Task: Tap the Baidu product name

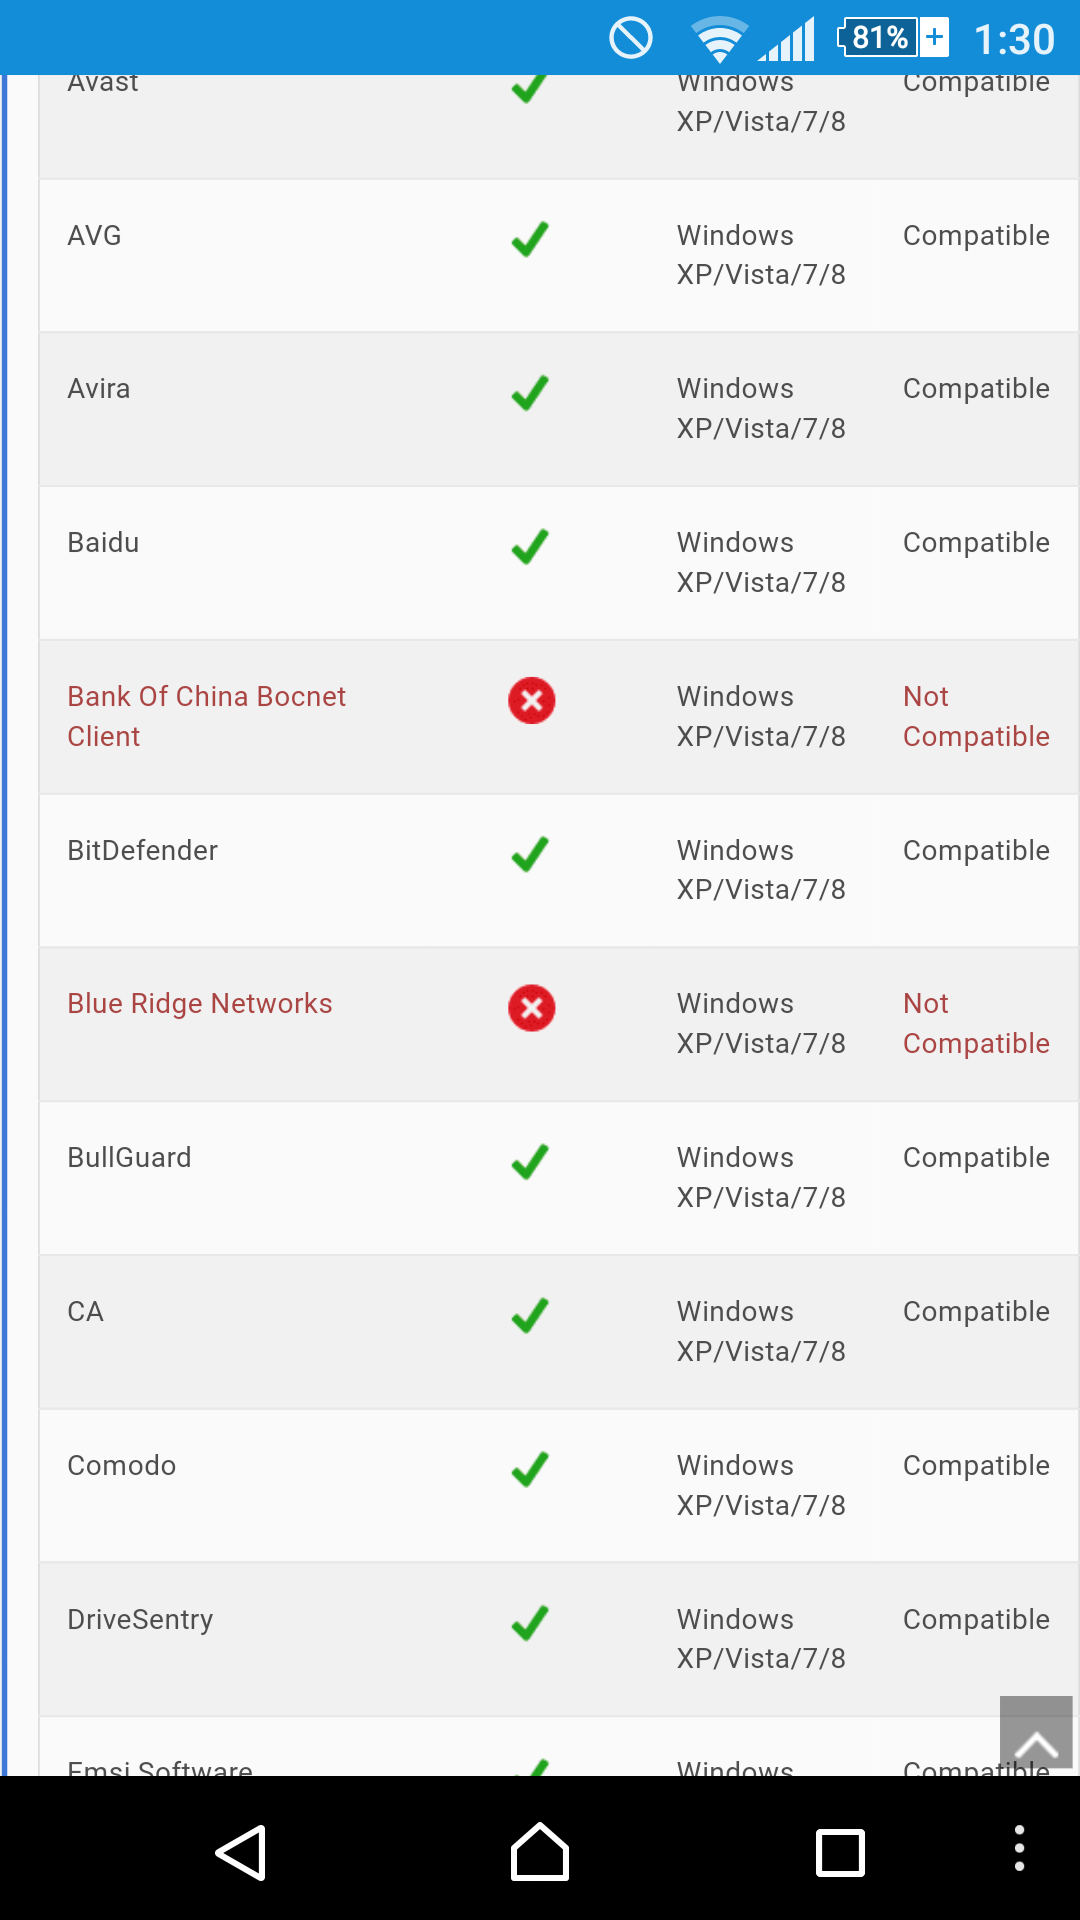Action: pos(103,543)
